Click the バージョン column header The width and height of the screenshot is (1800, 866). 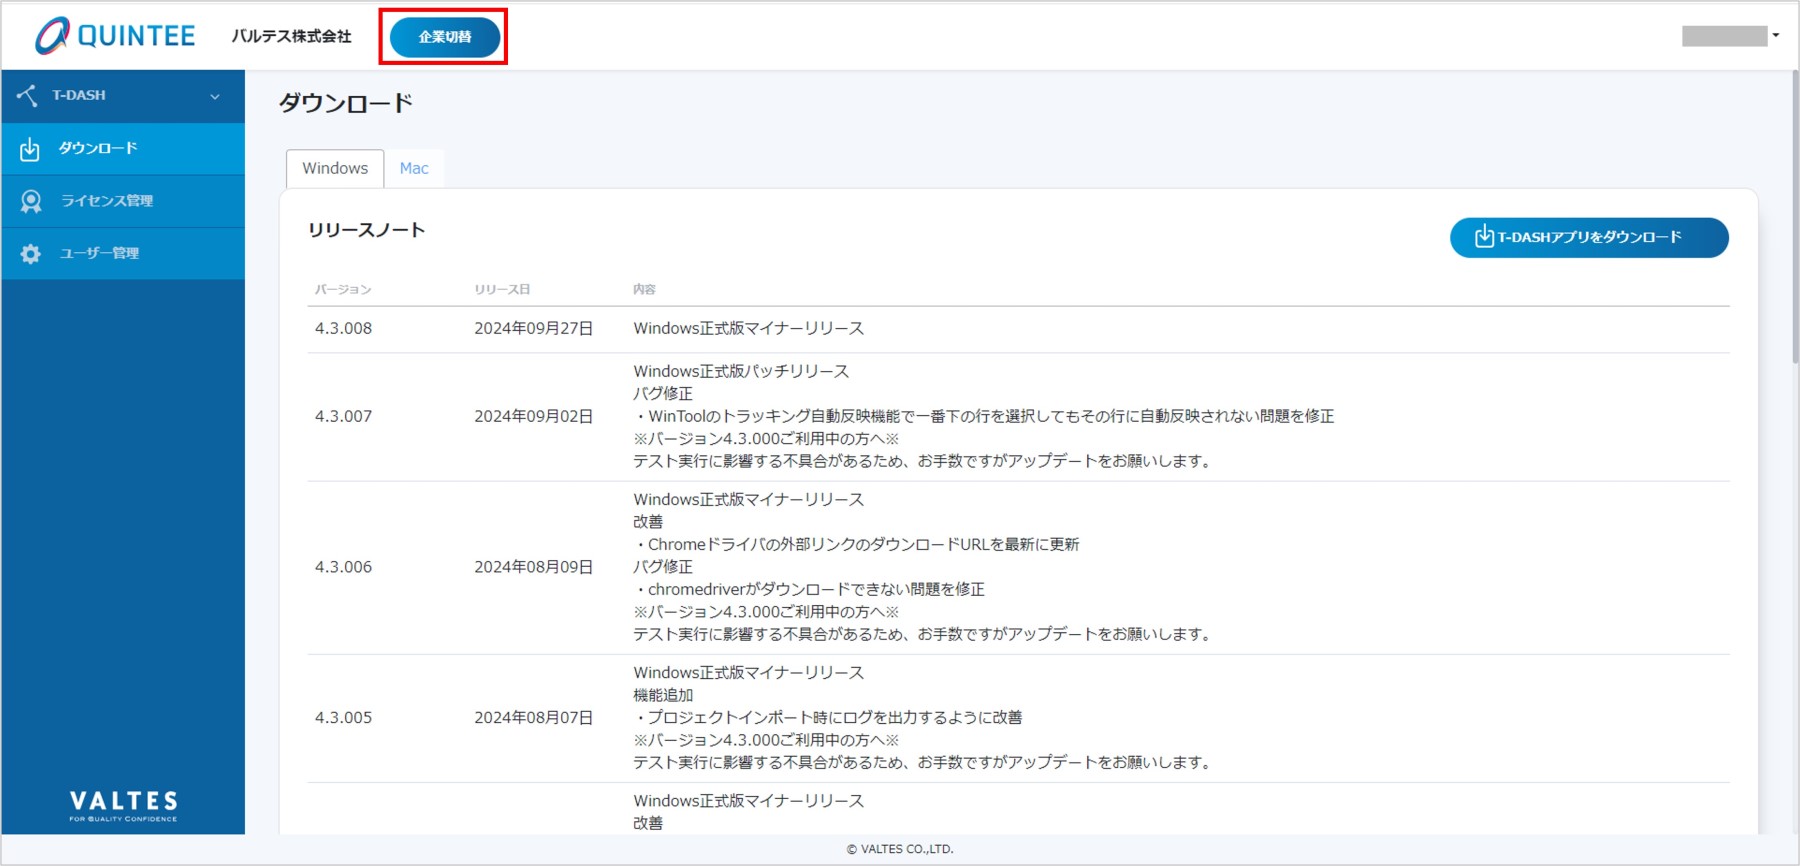(x=343, y=289)
